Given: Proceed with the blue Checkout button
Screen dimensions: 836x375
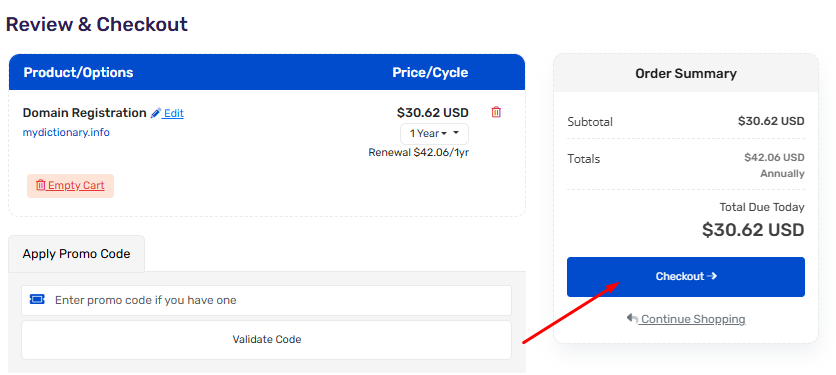Looking at the screenshot, I should 686,277.
